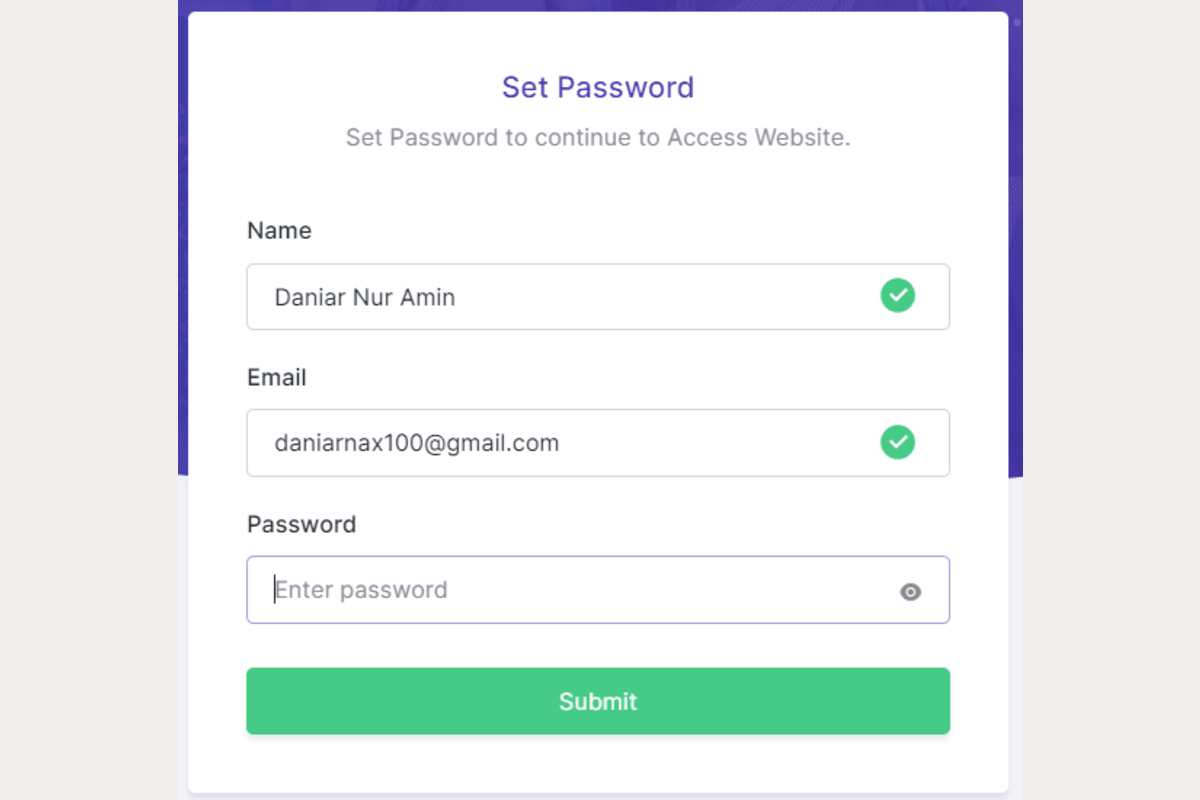Click the blinking text cursor in Password field
The image size is (1200, 800).
coord(275,590)
